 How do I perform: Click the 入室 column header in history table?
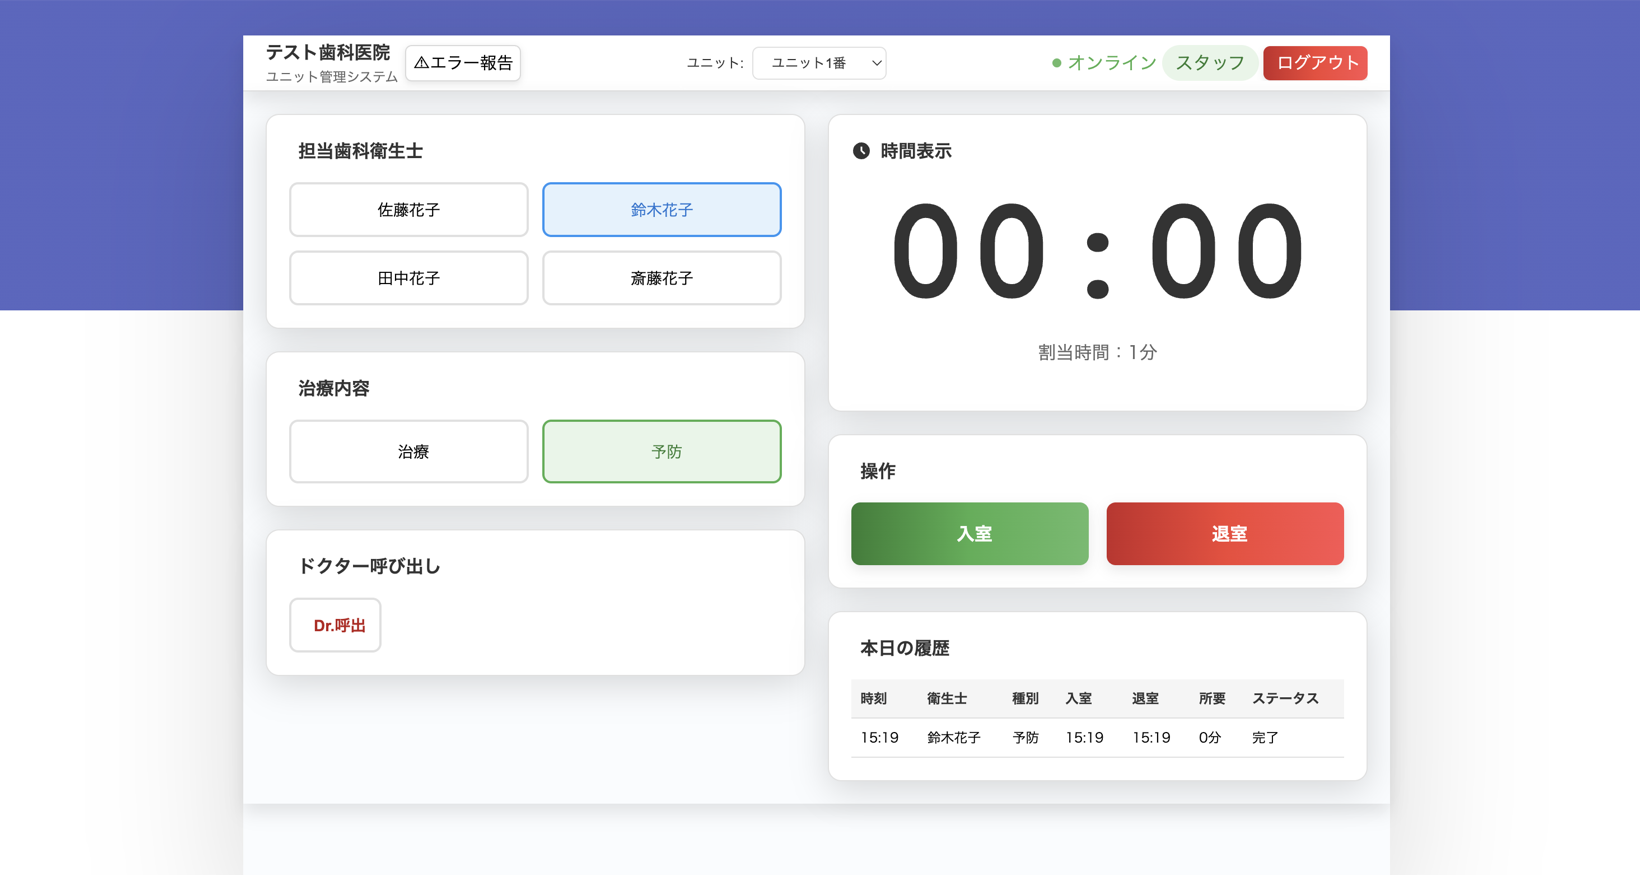coord(1078,699)
